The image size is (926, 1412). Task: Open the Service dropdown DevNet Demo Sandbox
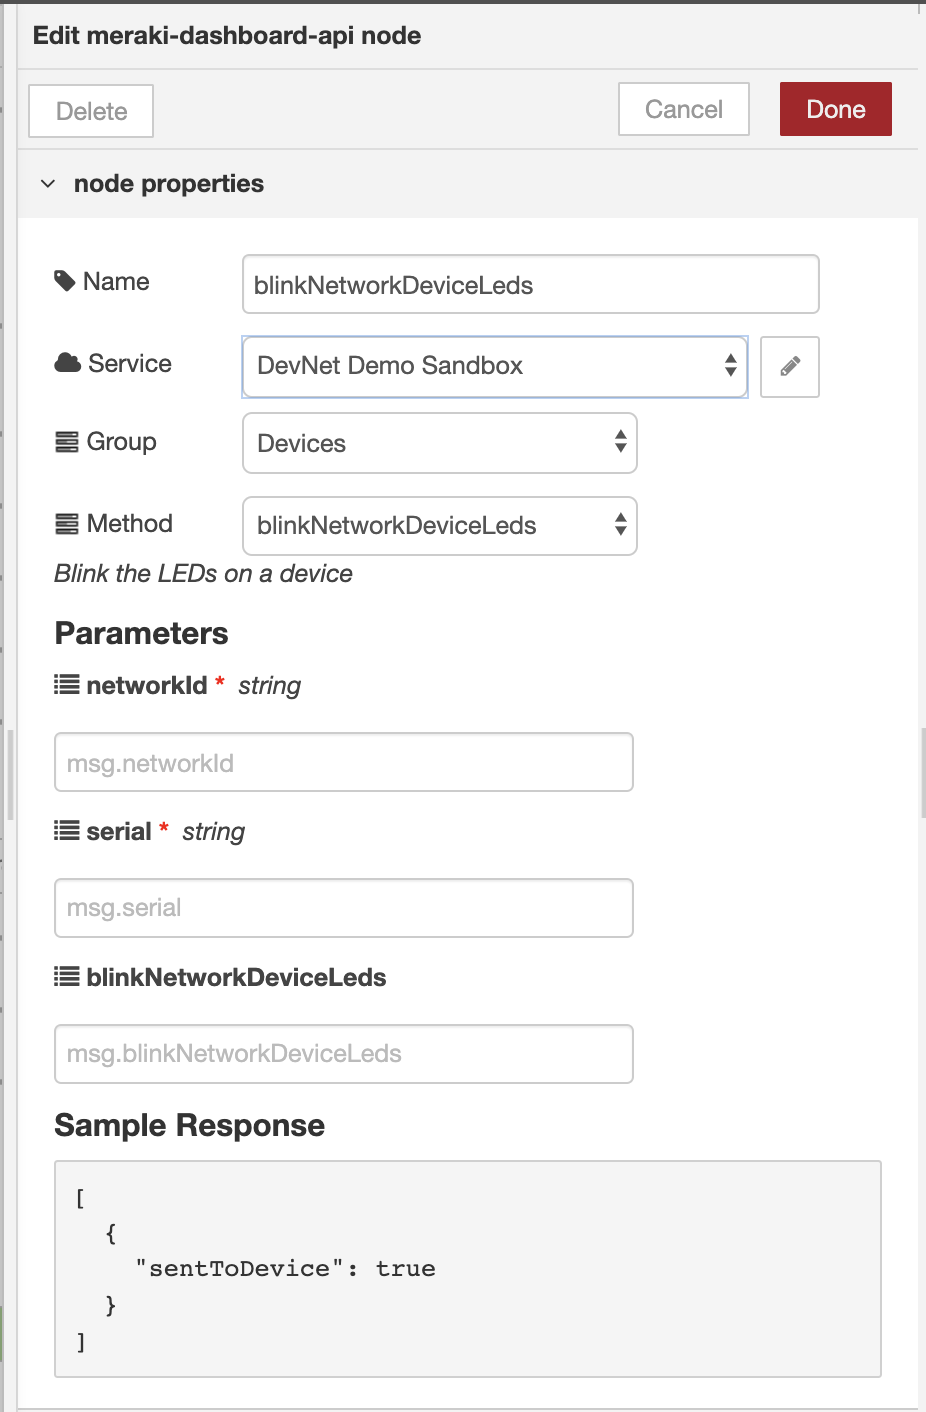click(495, 367)
